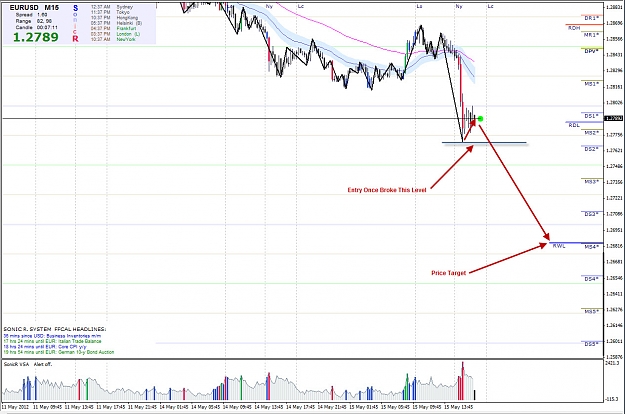This screenshot has height=414, width=625.
Task: Click the DS3* support level label
Action: click(x=592, y=214)
